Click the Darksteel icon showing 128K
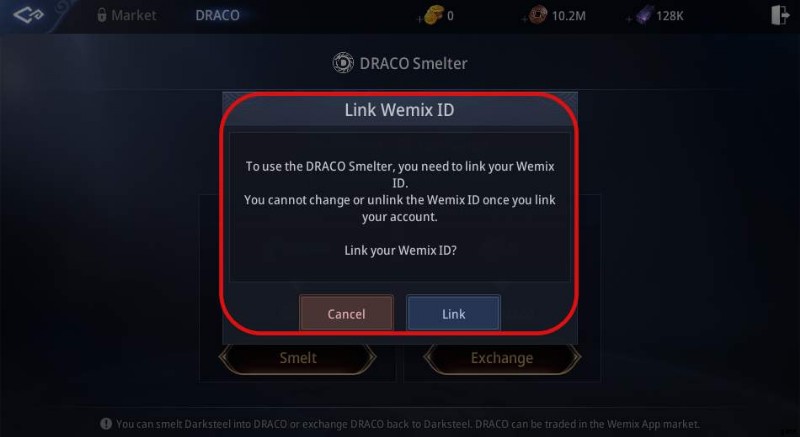Image resolution: width=800 pixels, height=437 pixels. point(644,15)
